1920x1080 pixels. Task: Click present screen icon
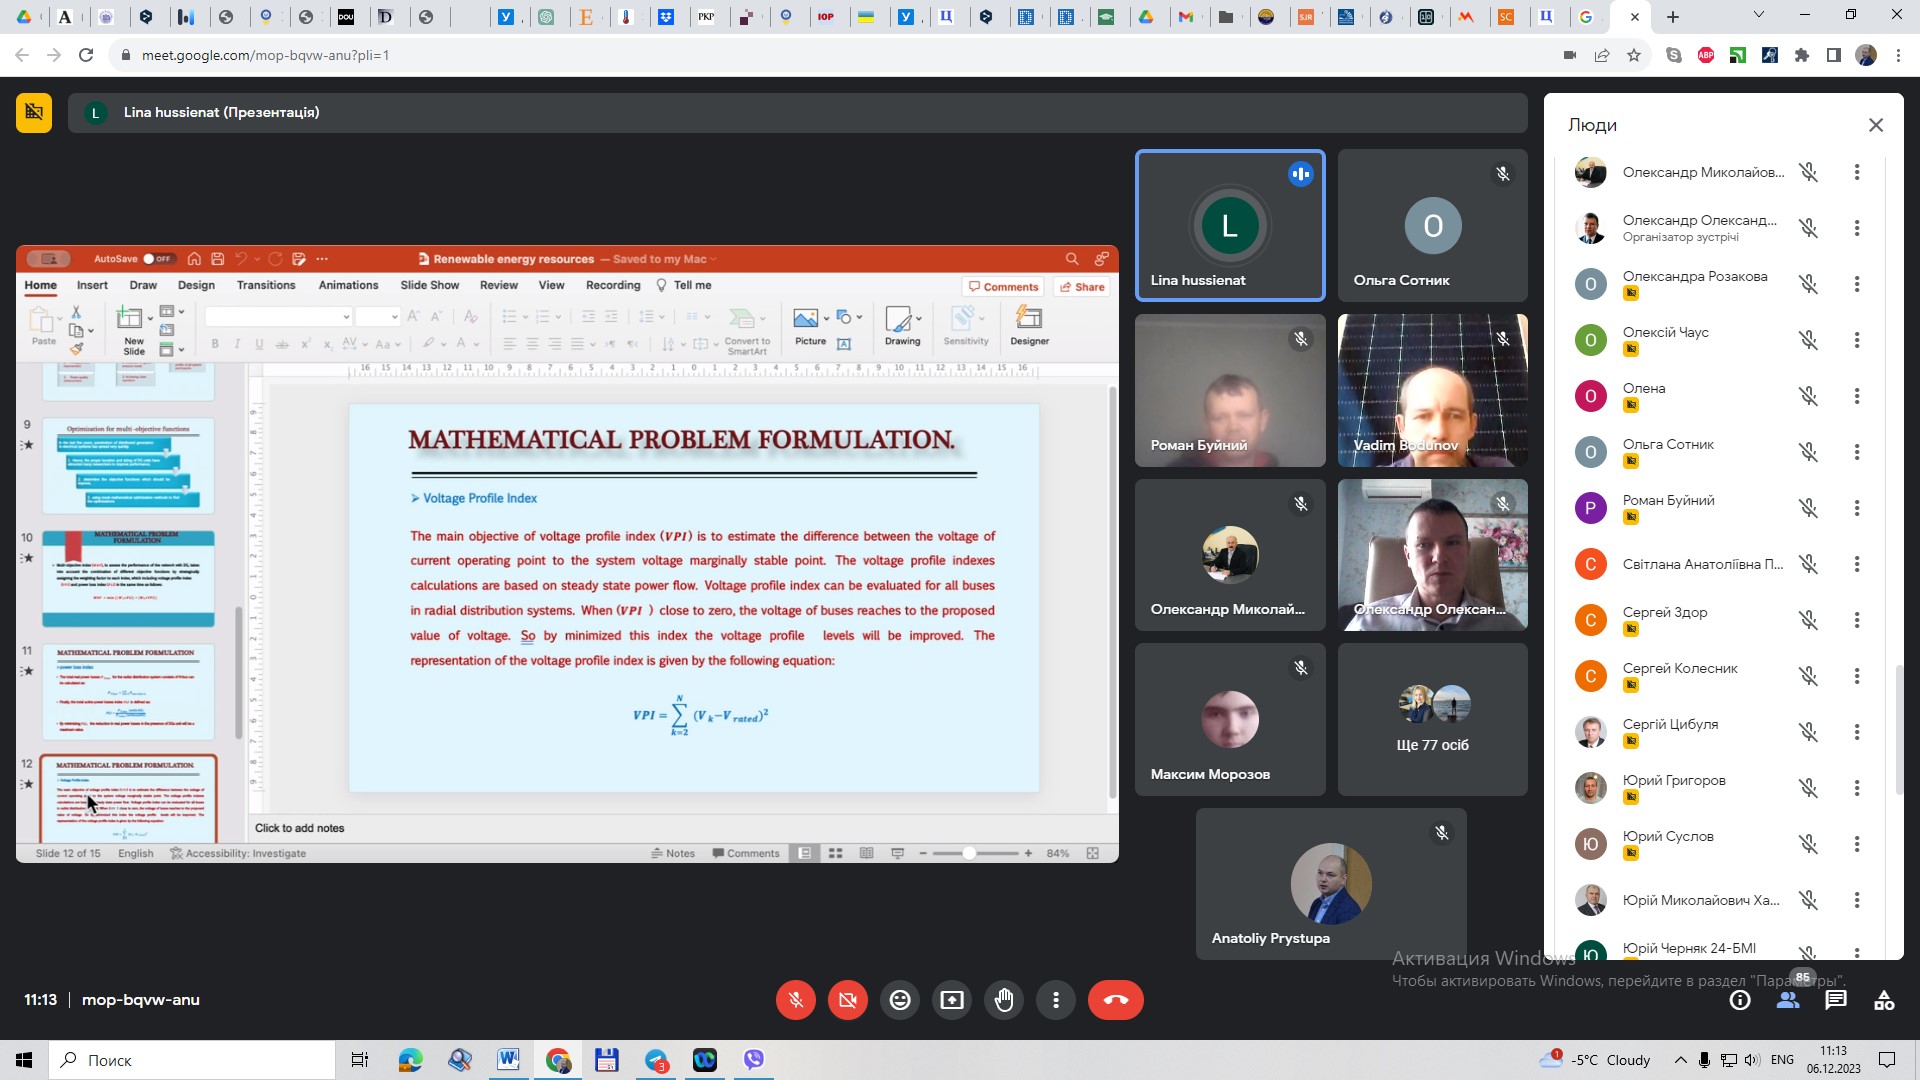pyautogui.click(x=952, y=1000)
